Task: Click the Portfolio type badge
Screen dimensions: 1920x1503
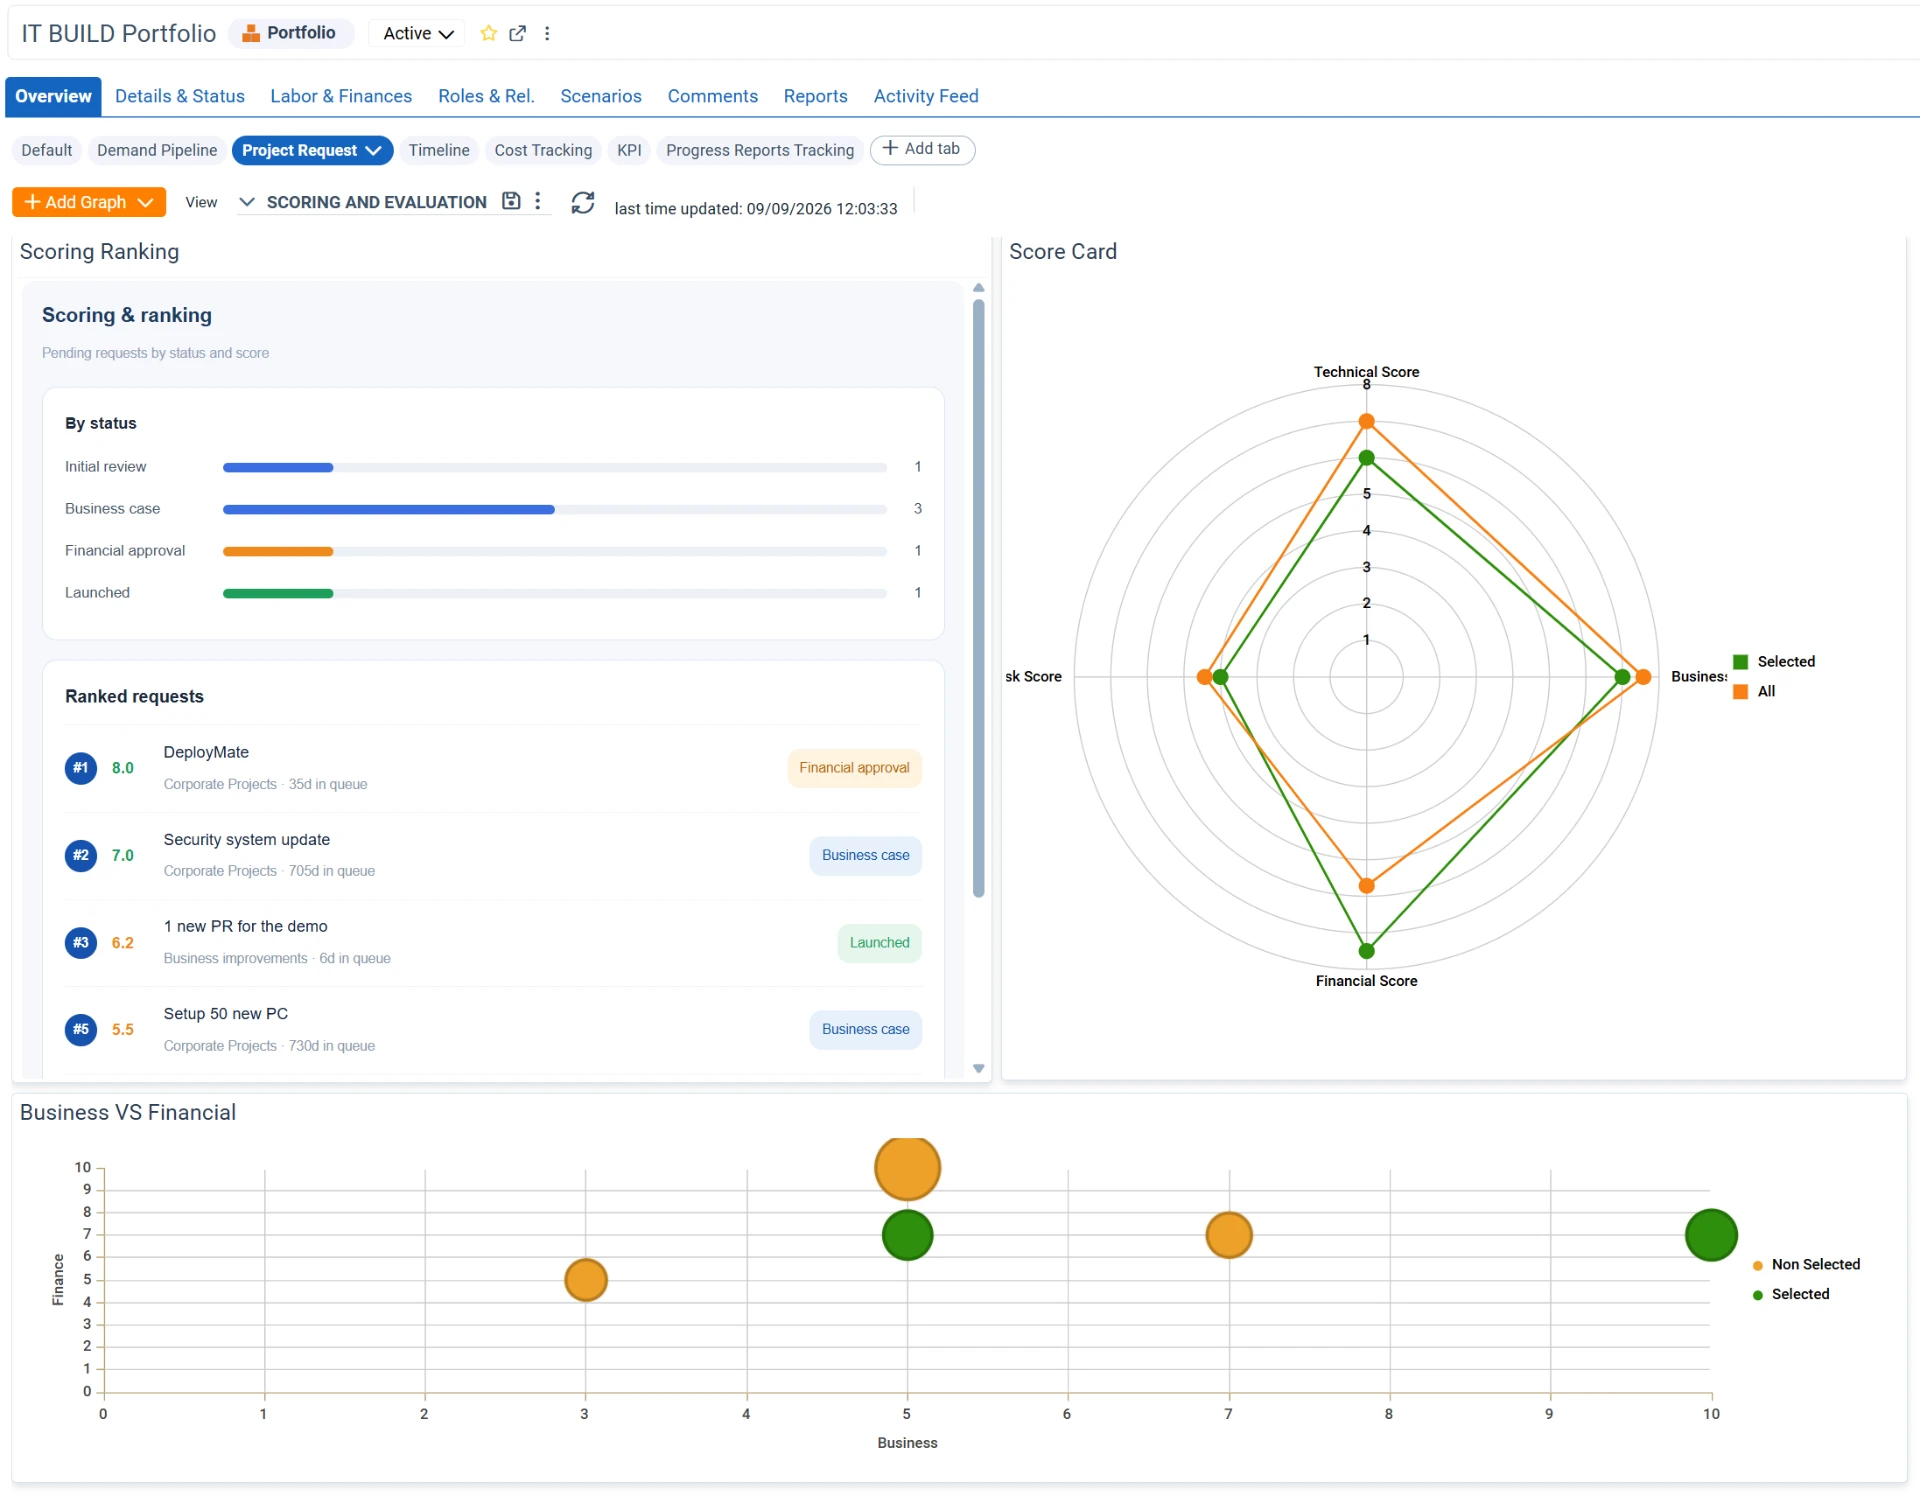Action: (x=291, y=33)
